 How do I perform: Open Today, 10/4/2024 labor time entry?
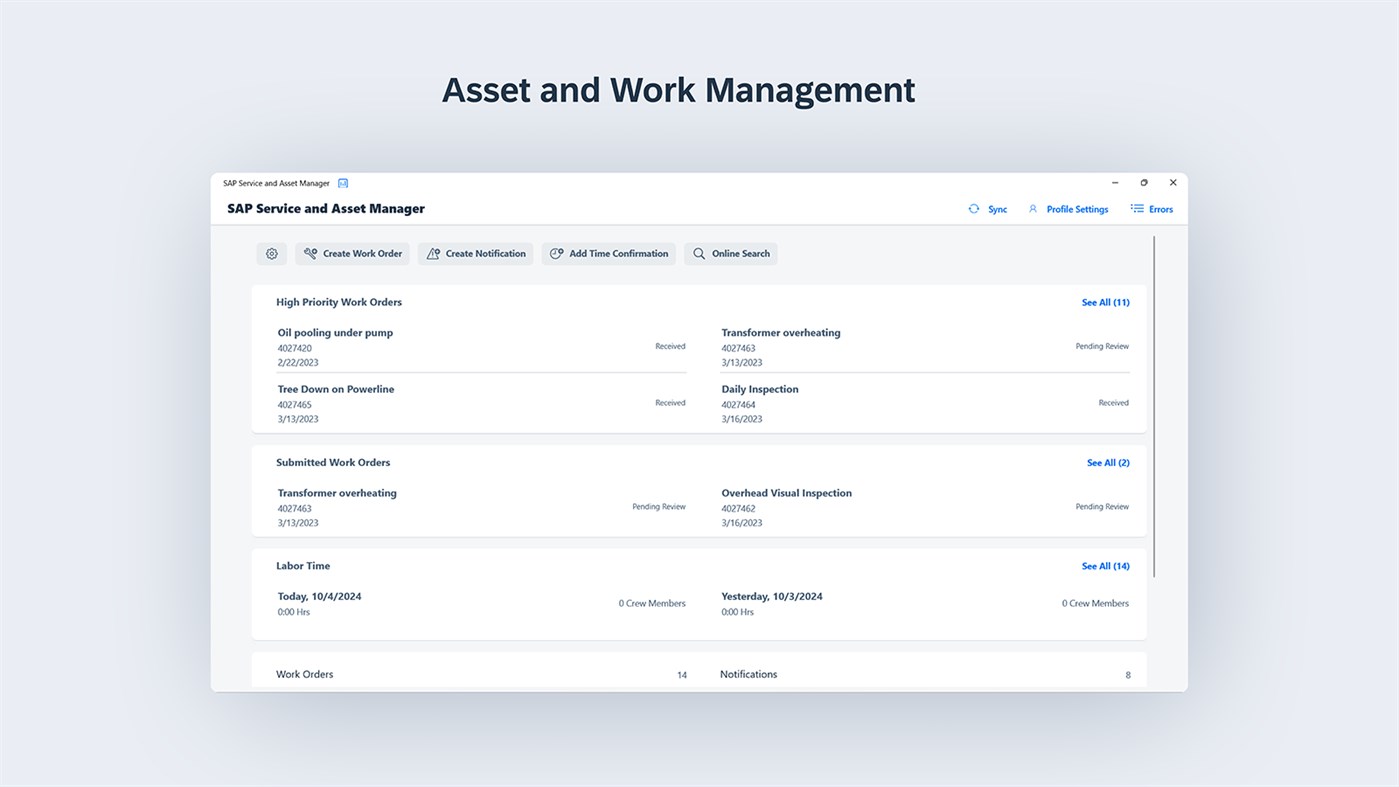point(320,595)
